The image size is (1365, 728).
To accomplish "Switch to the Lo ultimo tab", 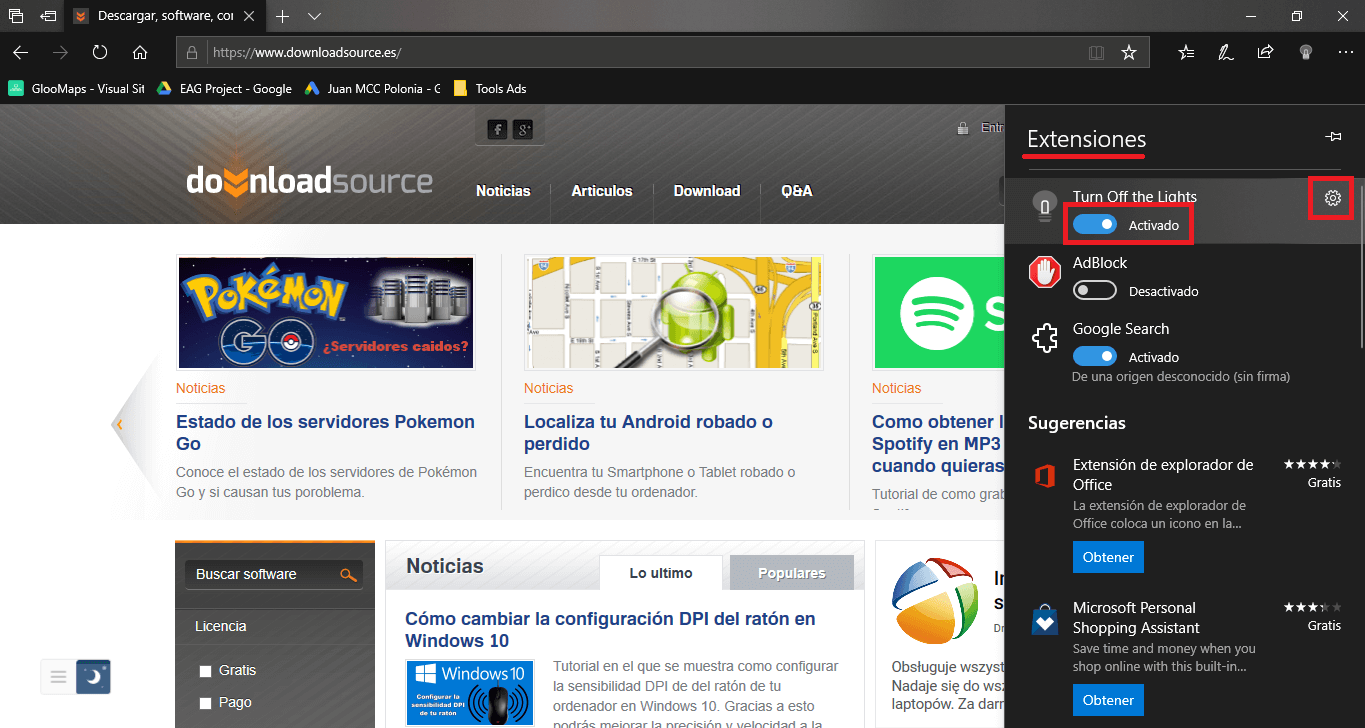I will click(661, 573).
